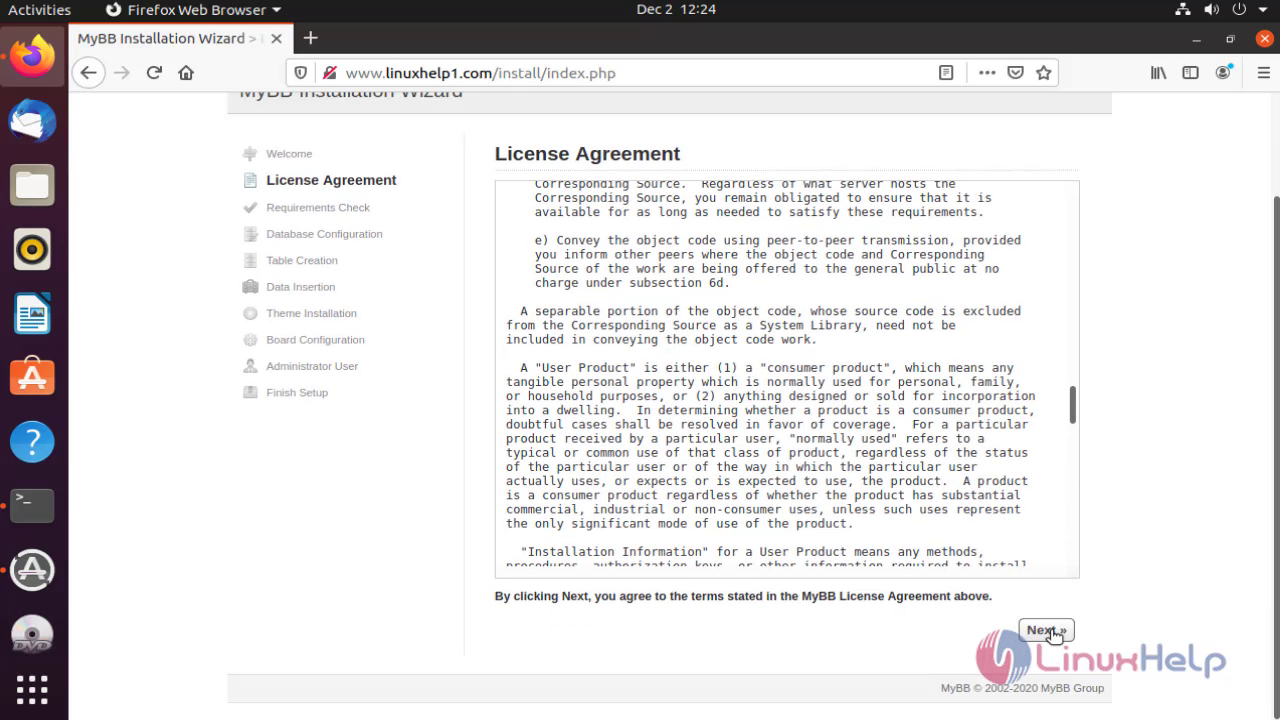Show the sidebars icon
Image resolution: width=1280 pixels, height=720 pixels.
point(1190,73)
